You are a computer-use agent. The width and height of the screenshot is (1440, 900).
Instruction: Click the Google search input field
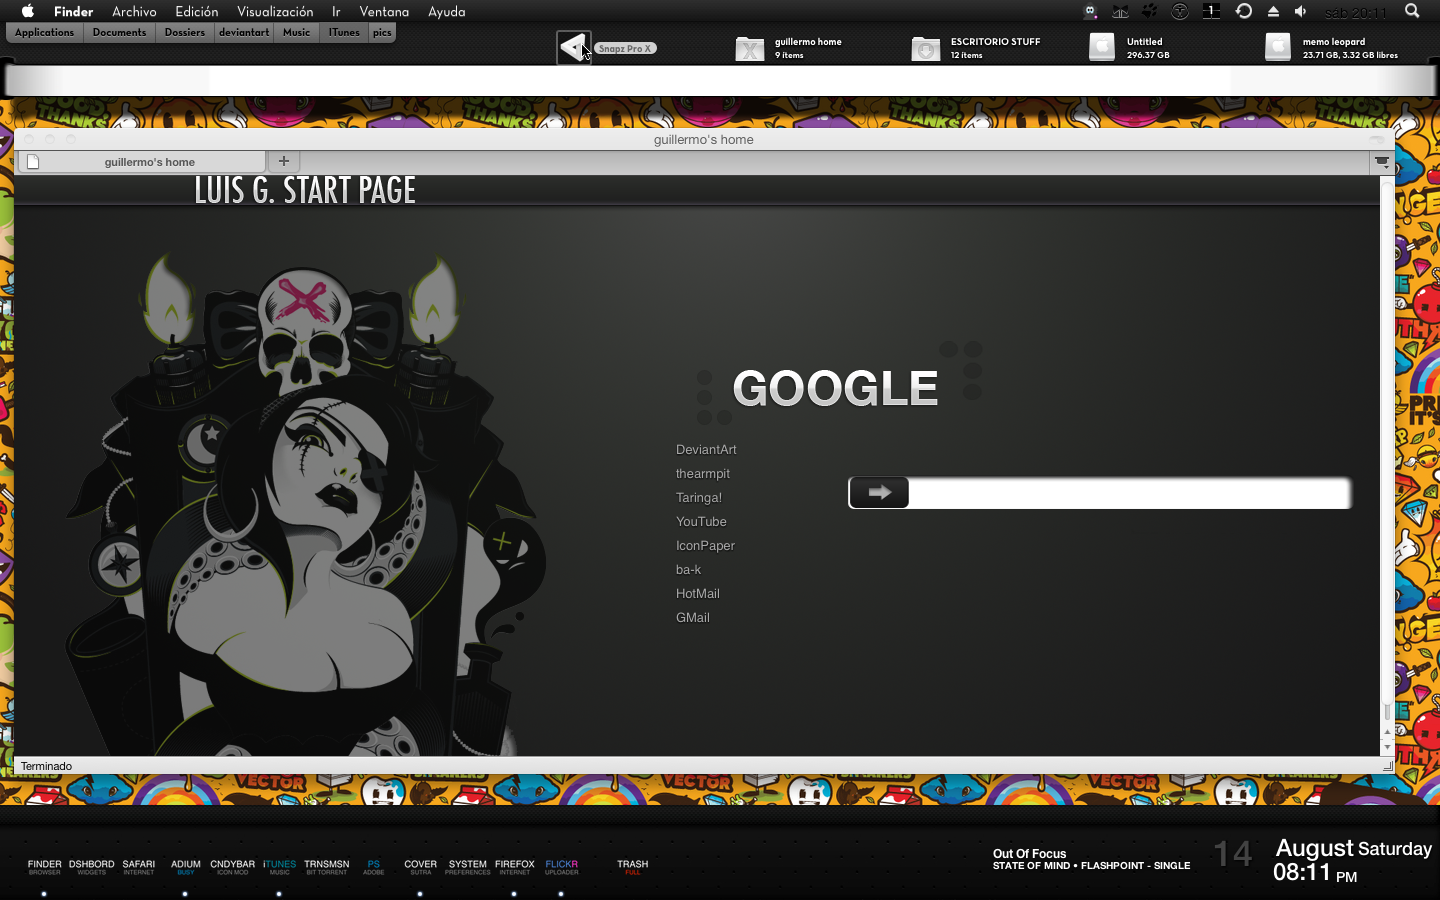pos(1128,493)
